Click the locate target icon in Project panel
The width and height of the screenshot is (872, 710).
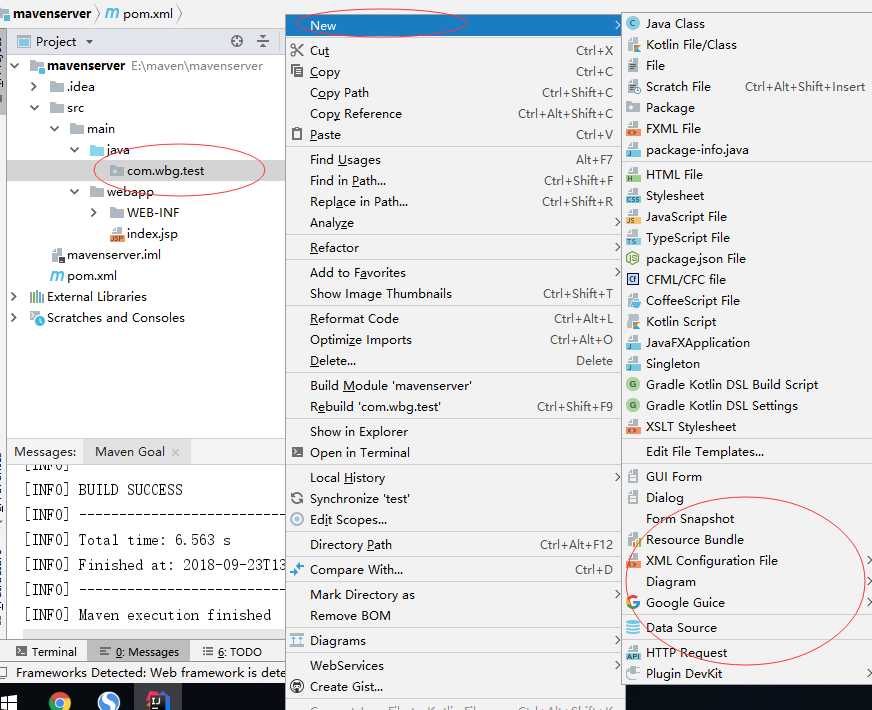tap(237, 41)
